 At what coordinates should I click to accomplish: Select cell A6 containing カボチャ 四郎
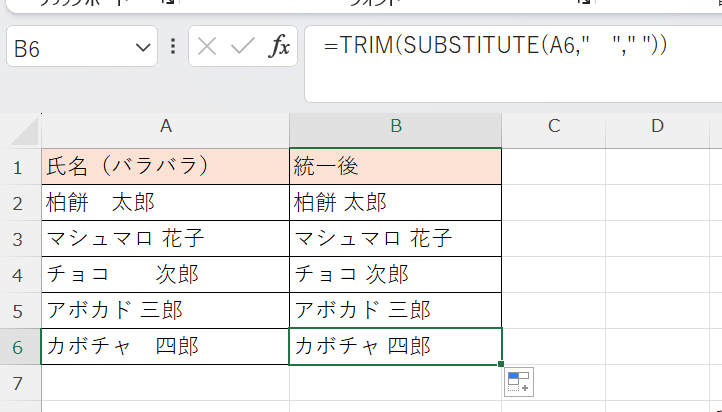pyautogui.click(x=165, y=346)
